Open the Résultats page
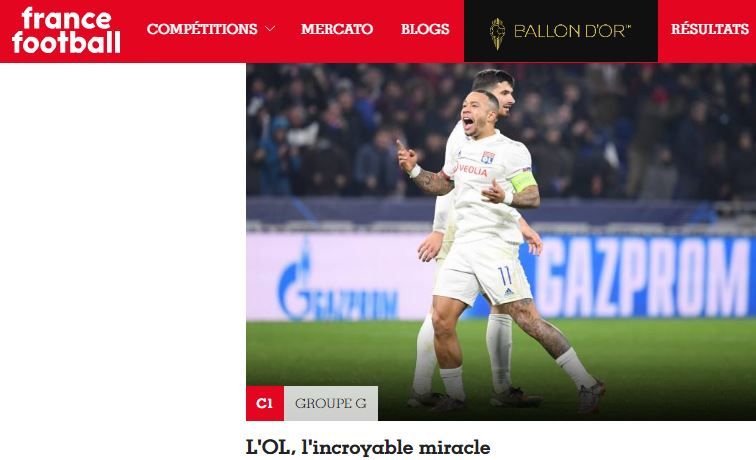The image size is (756, 460). click(x=709, y=29)
